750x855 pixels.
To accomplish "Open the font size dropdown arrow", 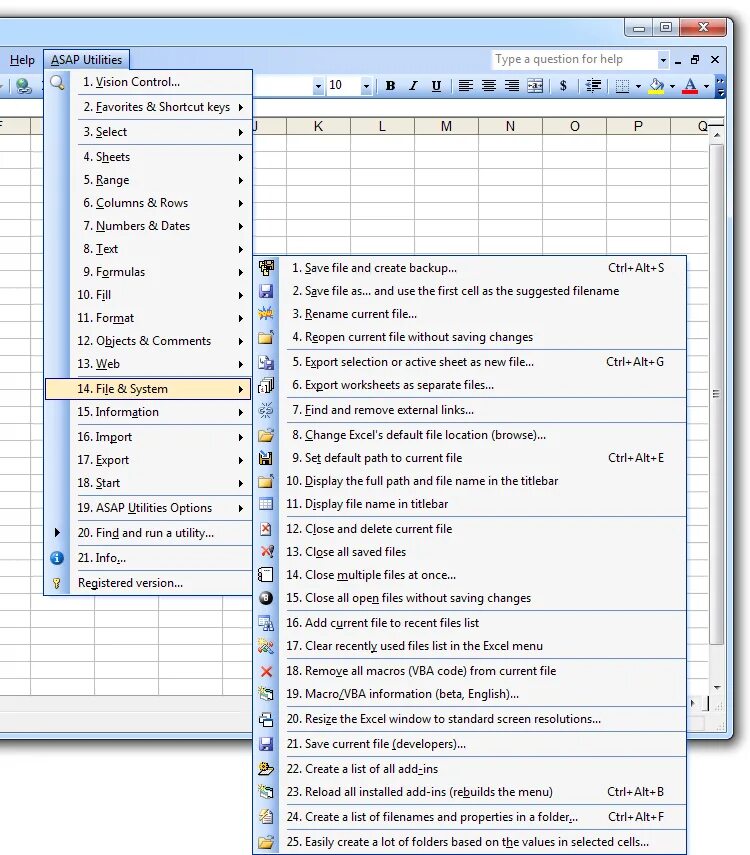I will (366, 86).
